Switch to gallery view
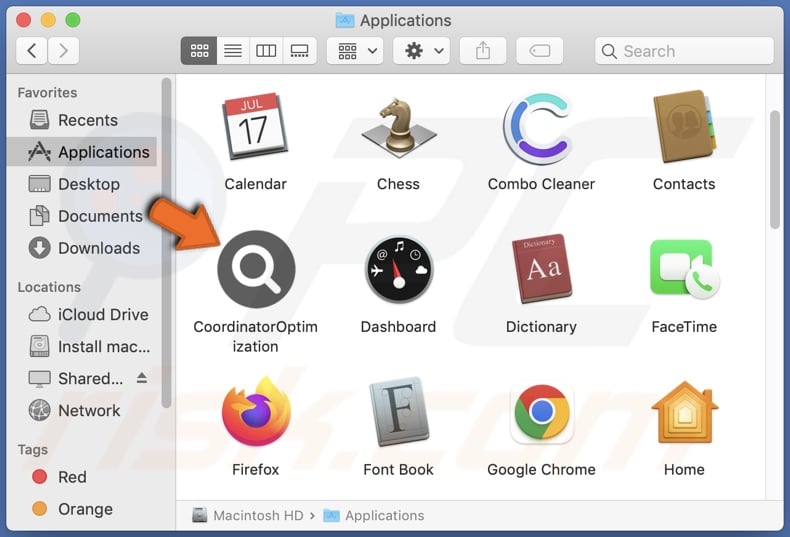 point(299,50)
